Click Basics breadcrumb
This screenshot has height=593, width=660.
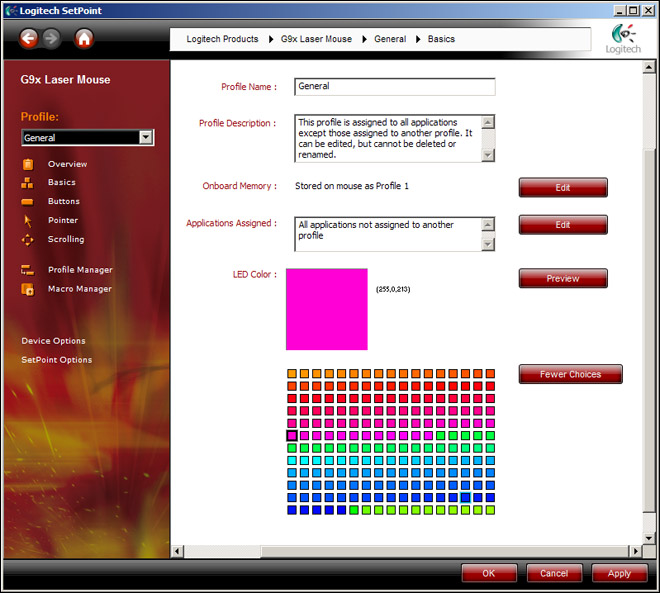tap(441, 39)
